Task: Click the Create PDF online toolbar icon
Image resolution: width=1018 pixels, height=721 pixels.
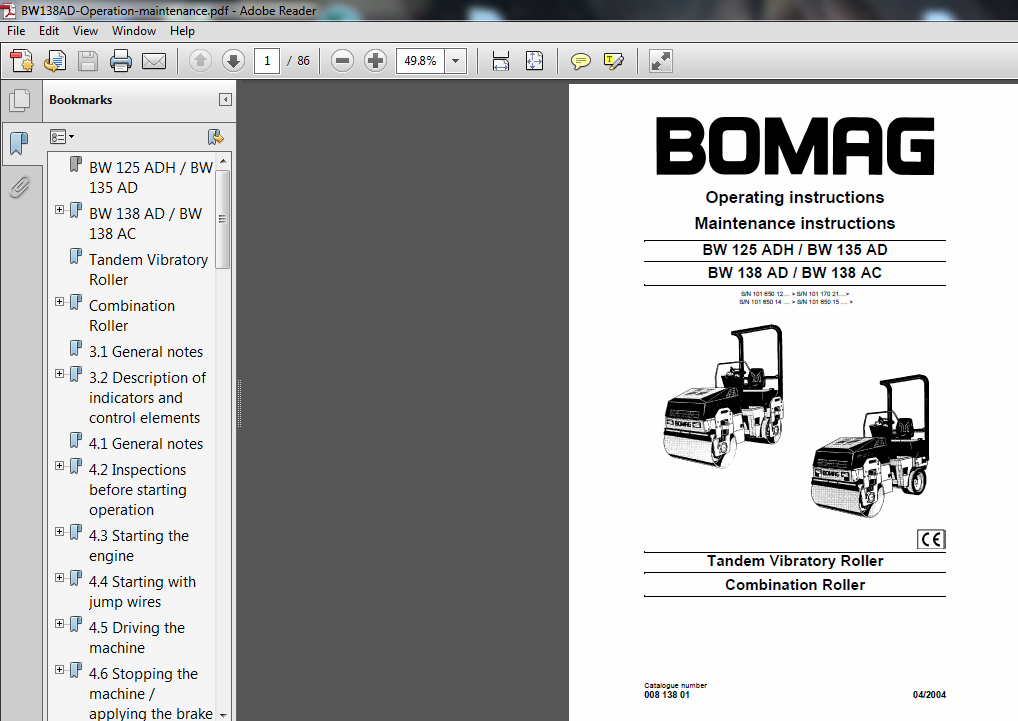Action: pos(22,61)
